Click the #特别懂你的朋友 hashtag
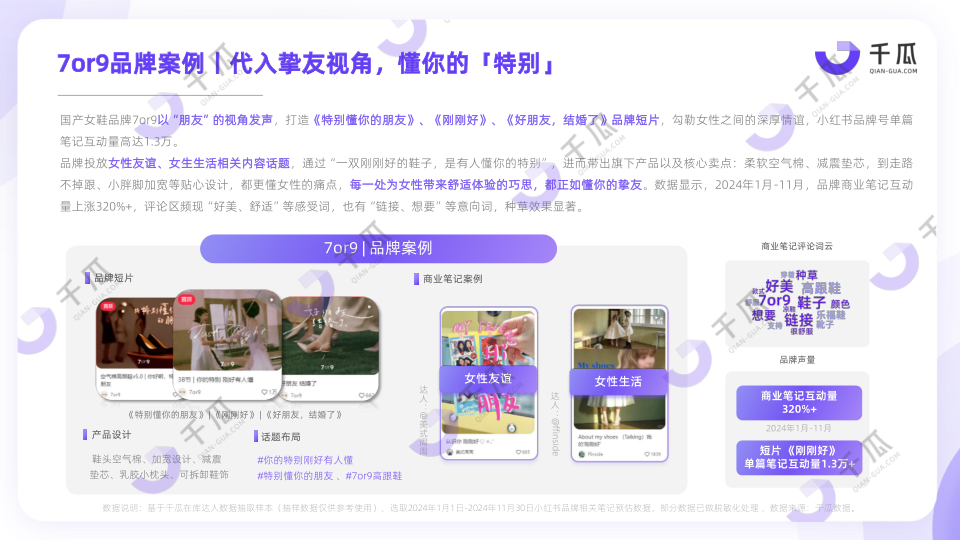960x540 pixels. [x=295, y=476]
